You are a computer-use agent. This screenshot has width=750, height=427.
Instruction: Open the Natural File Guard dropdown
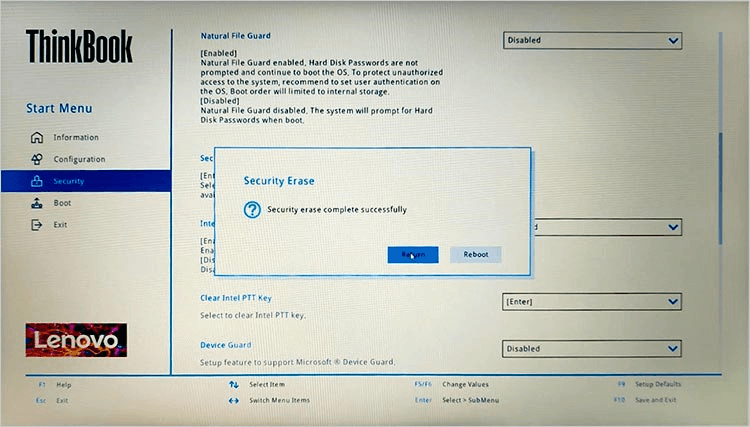[x=592, y=41]
